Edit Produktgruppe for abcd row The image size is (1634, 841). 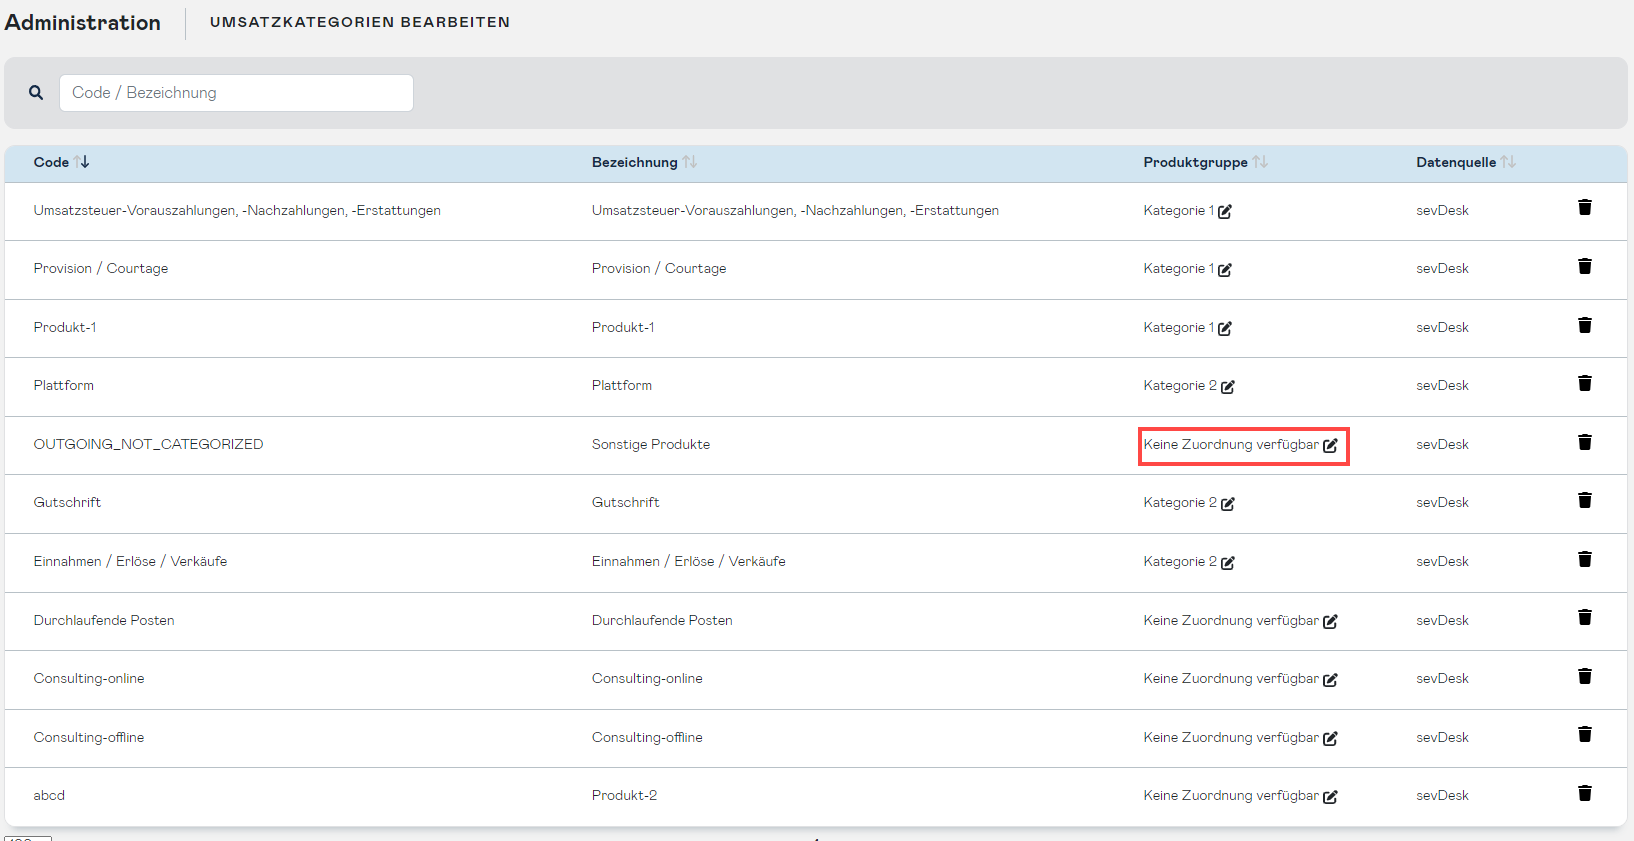pos(1330,796)
